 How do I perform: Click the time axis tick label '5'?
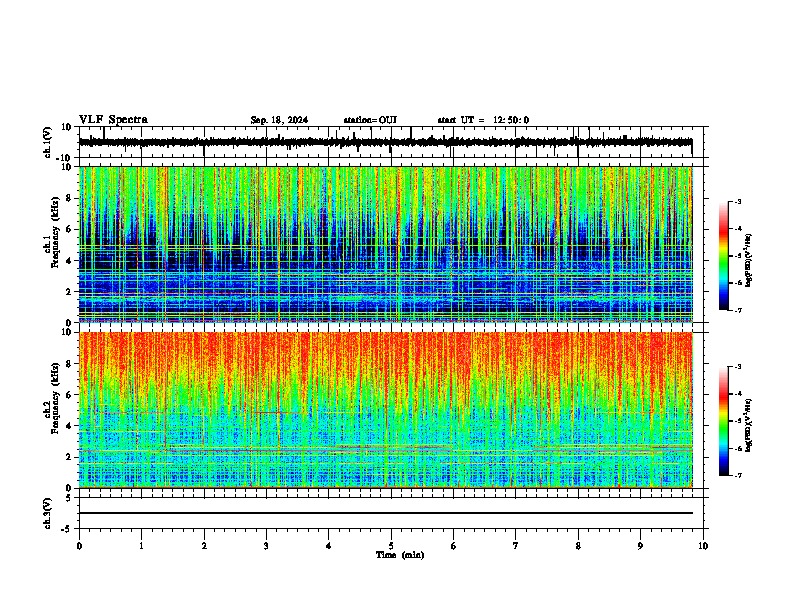pos(391,546)
